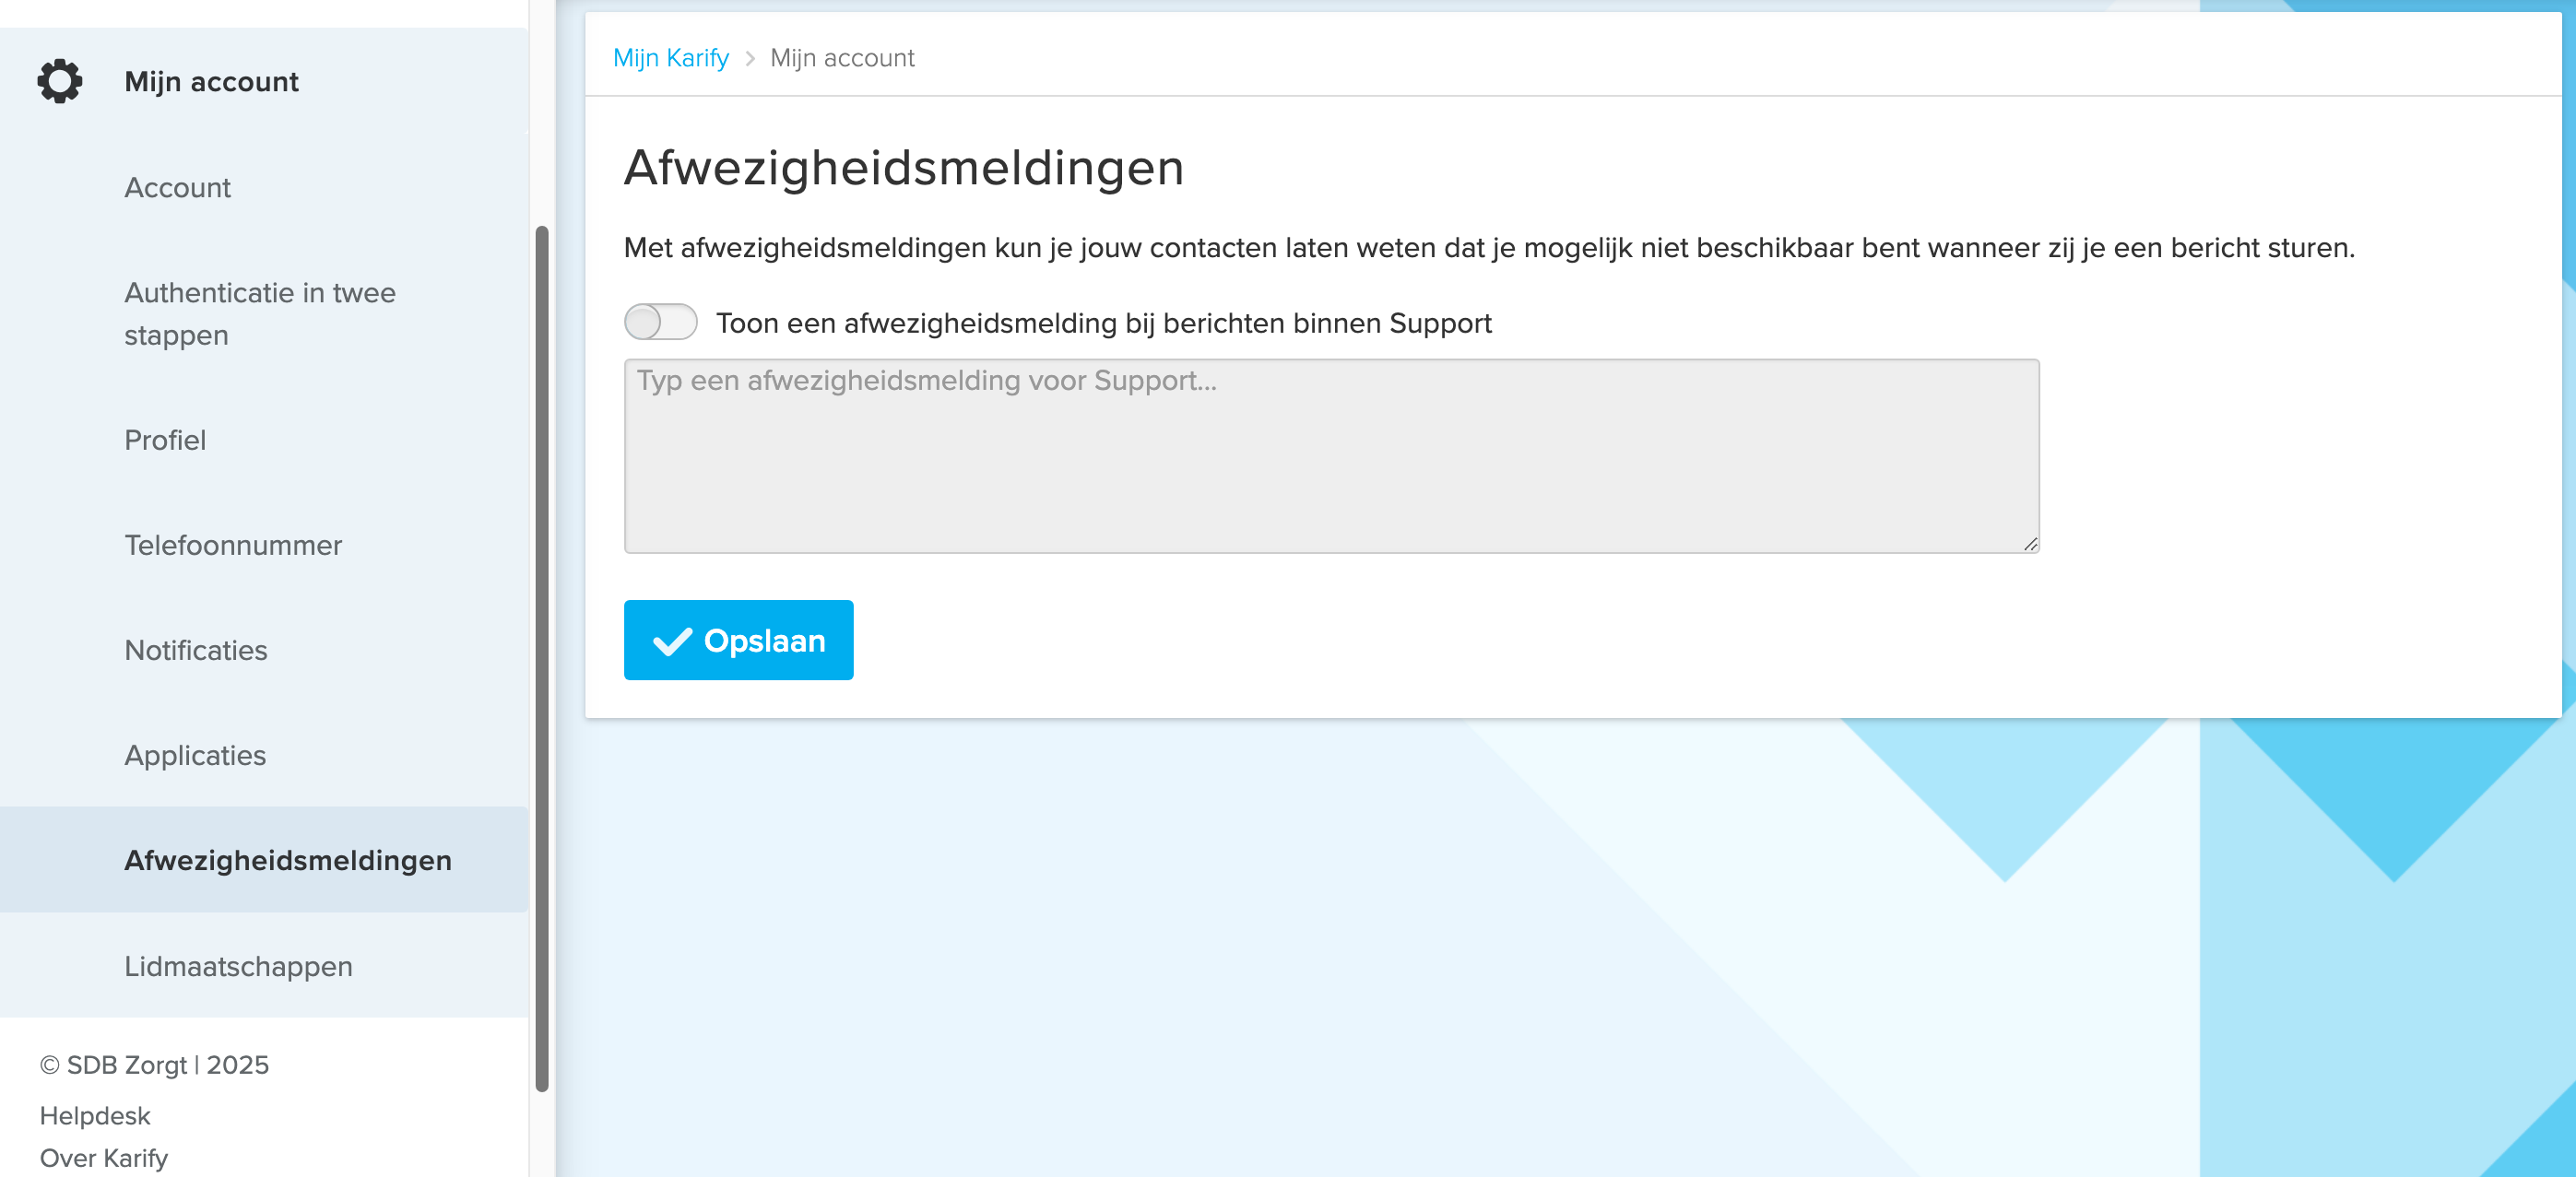Screen dimensions: 2576x1177
Task: Click the Afwezigheidsmeldingen page heading
Action: click(904, 167)
